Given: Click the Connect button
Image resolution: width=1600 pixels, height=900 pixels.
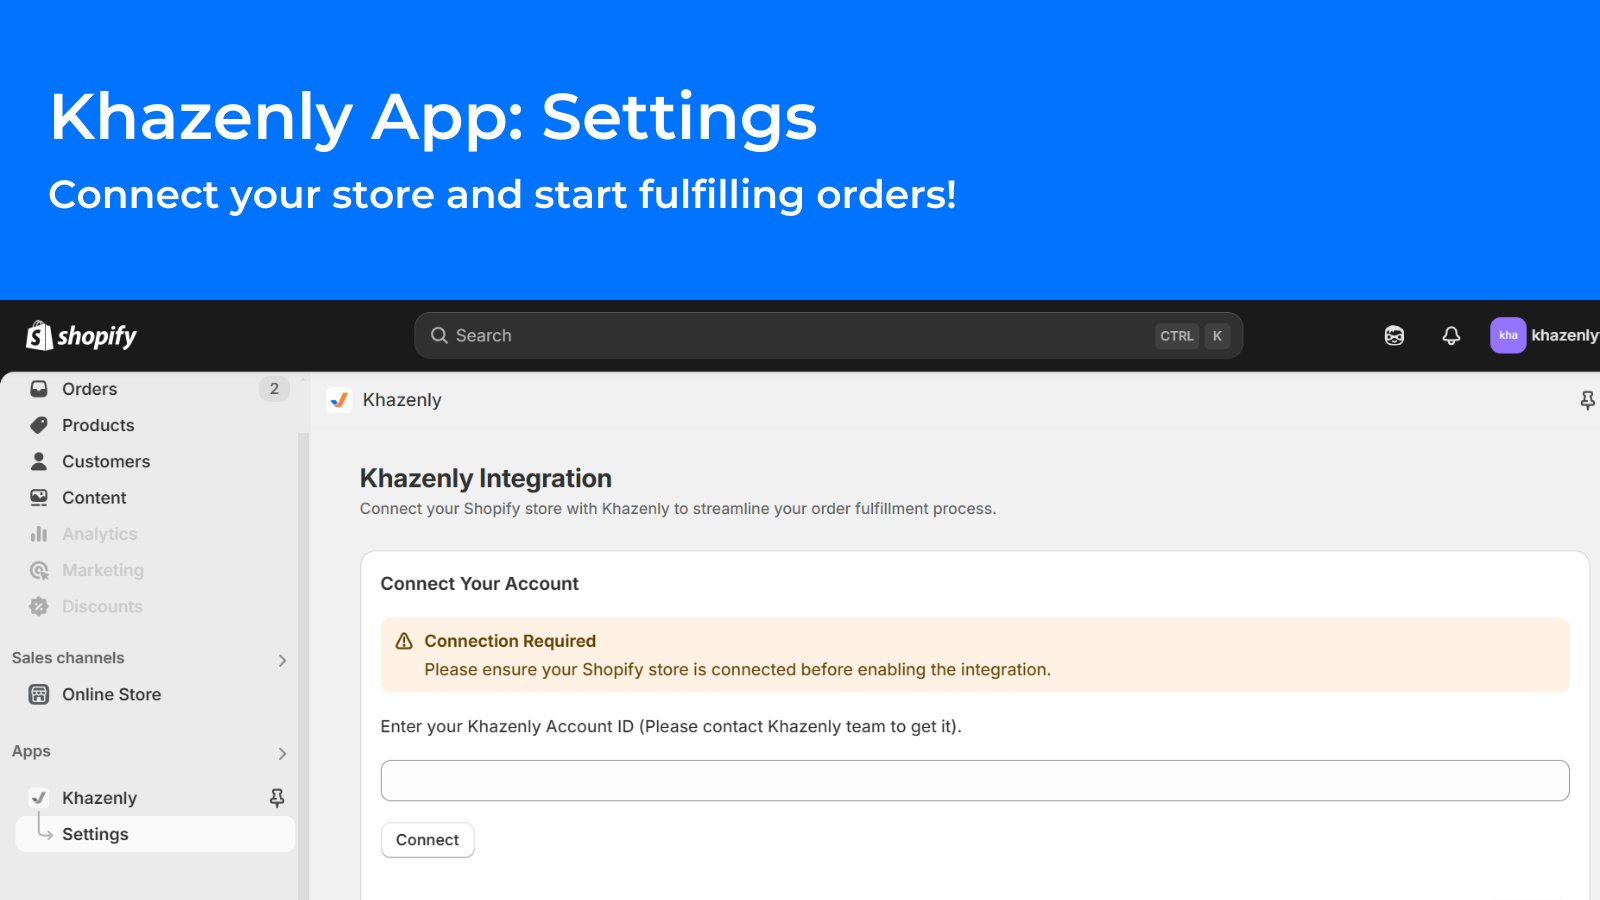Looking at the screenshot, I should point(427,840).
